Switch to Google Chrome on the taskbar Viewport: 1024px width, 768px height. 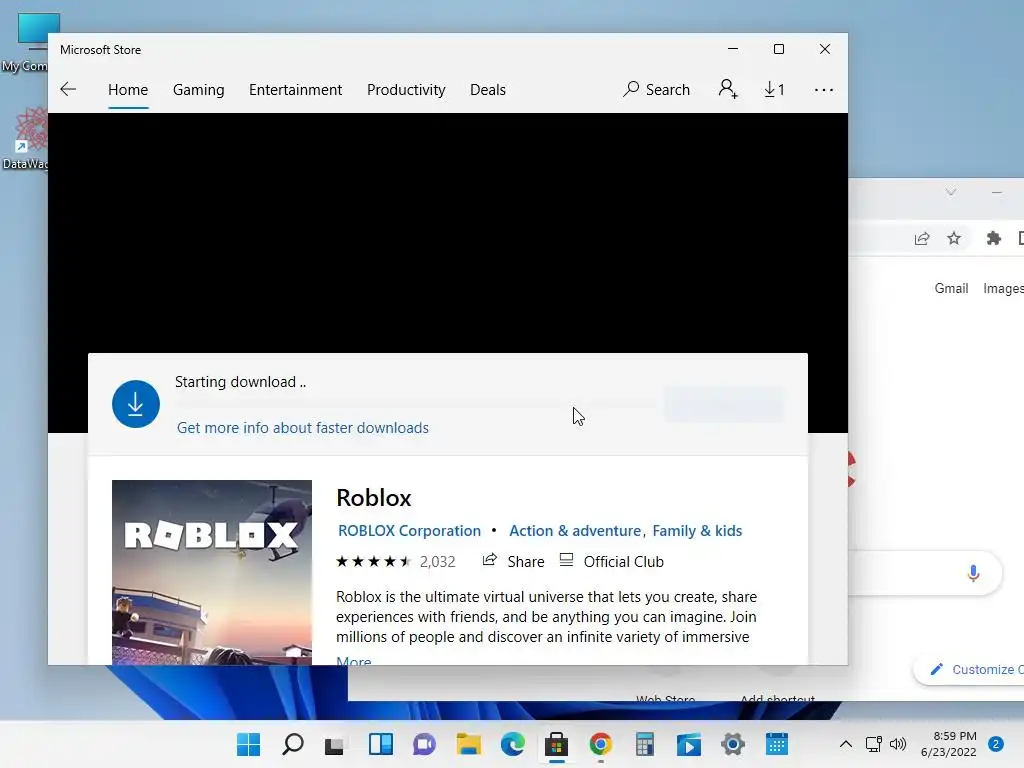[x=601, y=744]
